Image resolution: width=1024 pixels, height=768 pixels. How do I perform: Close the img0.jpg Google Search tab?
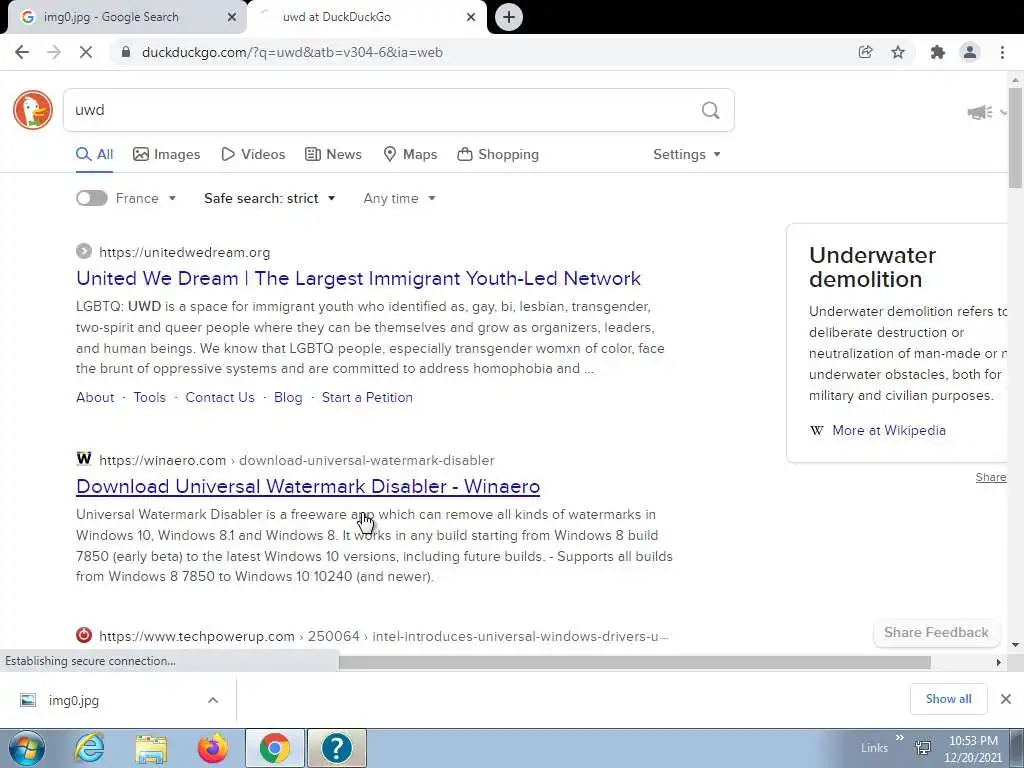[231, 17]
